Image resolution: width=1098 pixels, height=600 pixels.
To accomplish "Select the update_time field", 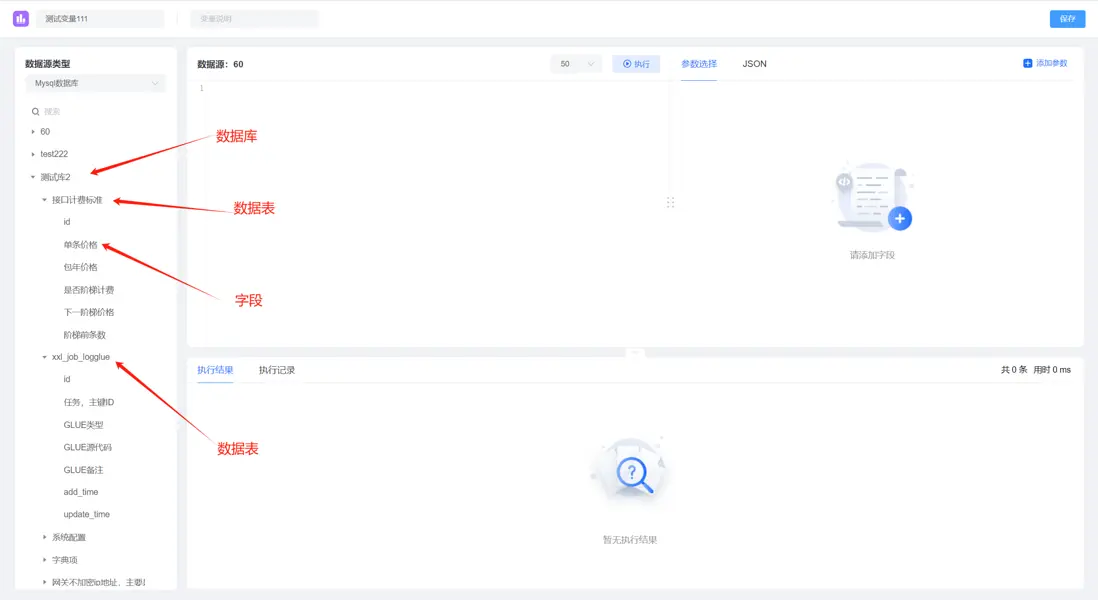I will (86, 515).
